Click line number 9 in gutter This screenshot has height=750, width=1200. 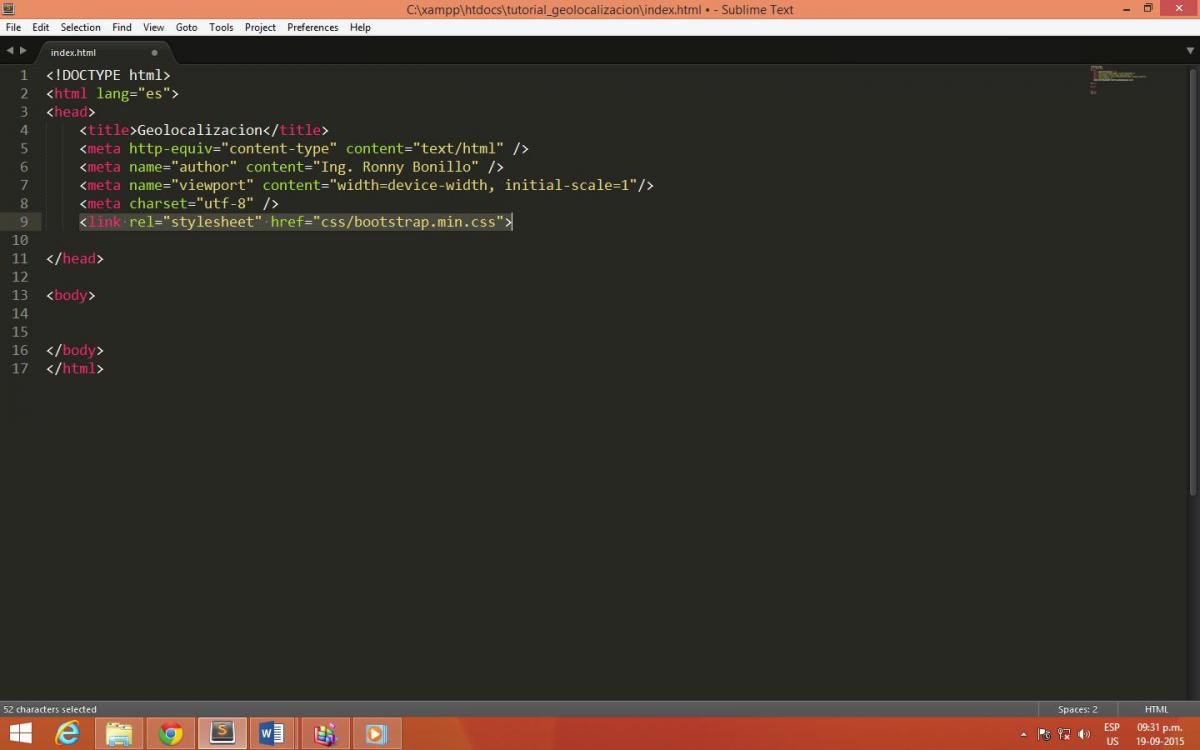(x=23, y=221)
